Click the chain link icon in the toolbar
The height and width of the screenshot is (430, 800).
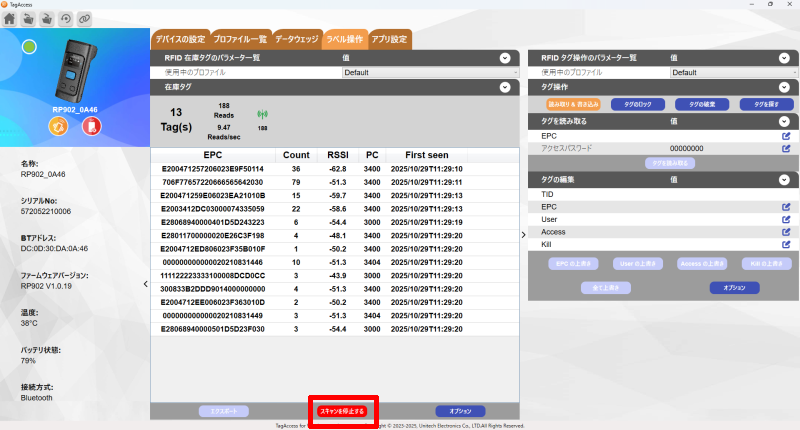click(84, 19)
